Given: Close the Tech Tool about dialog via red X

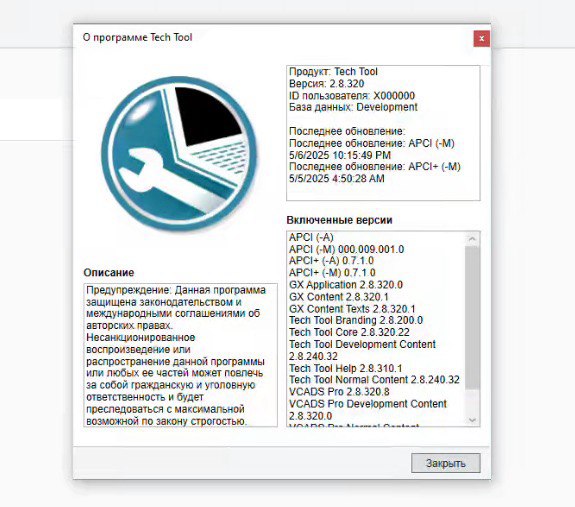Looking at the screenshot, I should (481, 38).
